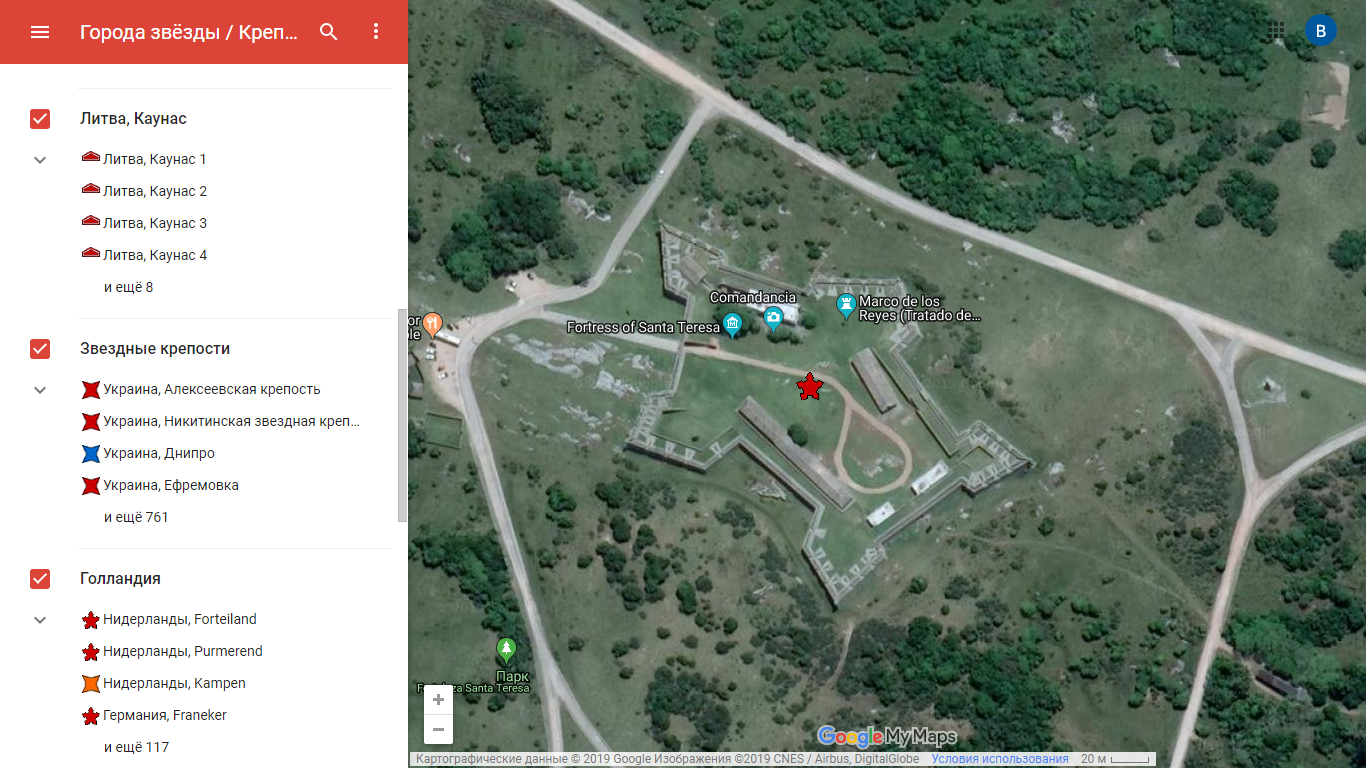This screenshot has width=1366, height=768.
Task: Collapse the Литва, Каунас layer list
Action: [x=40, y=160]
